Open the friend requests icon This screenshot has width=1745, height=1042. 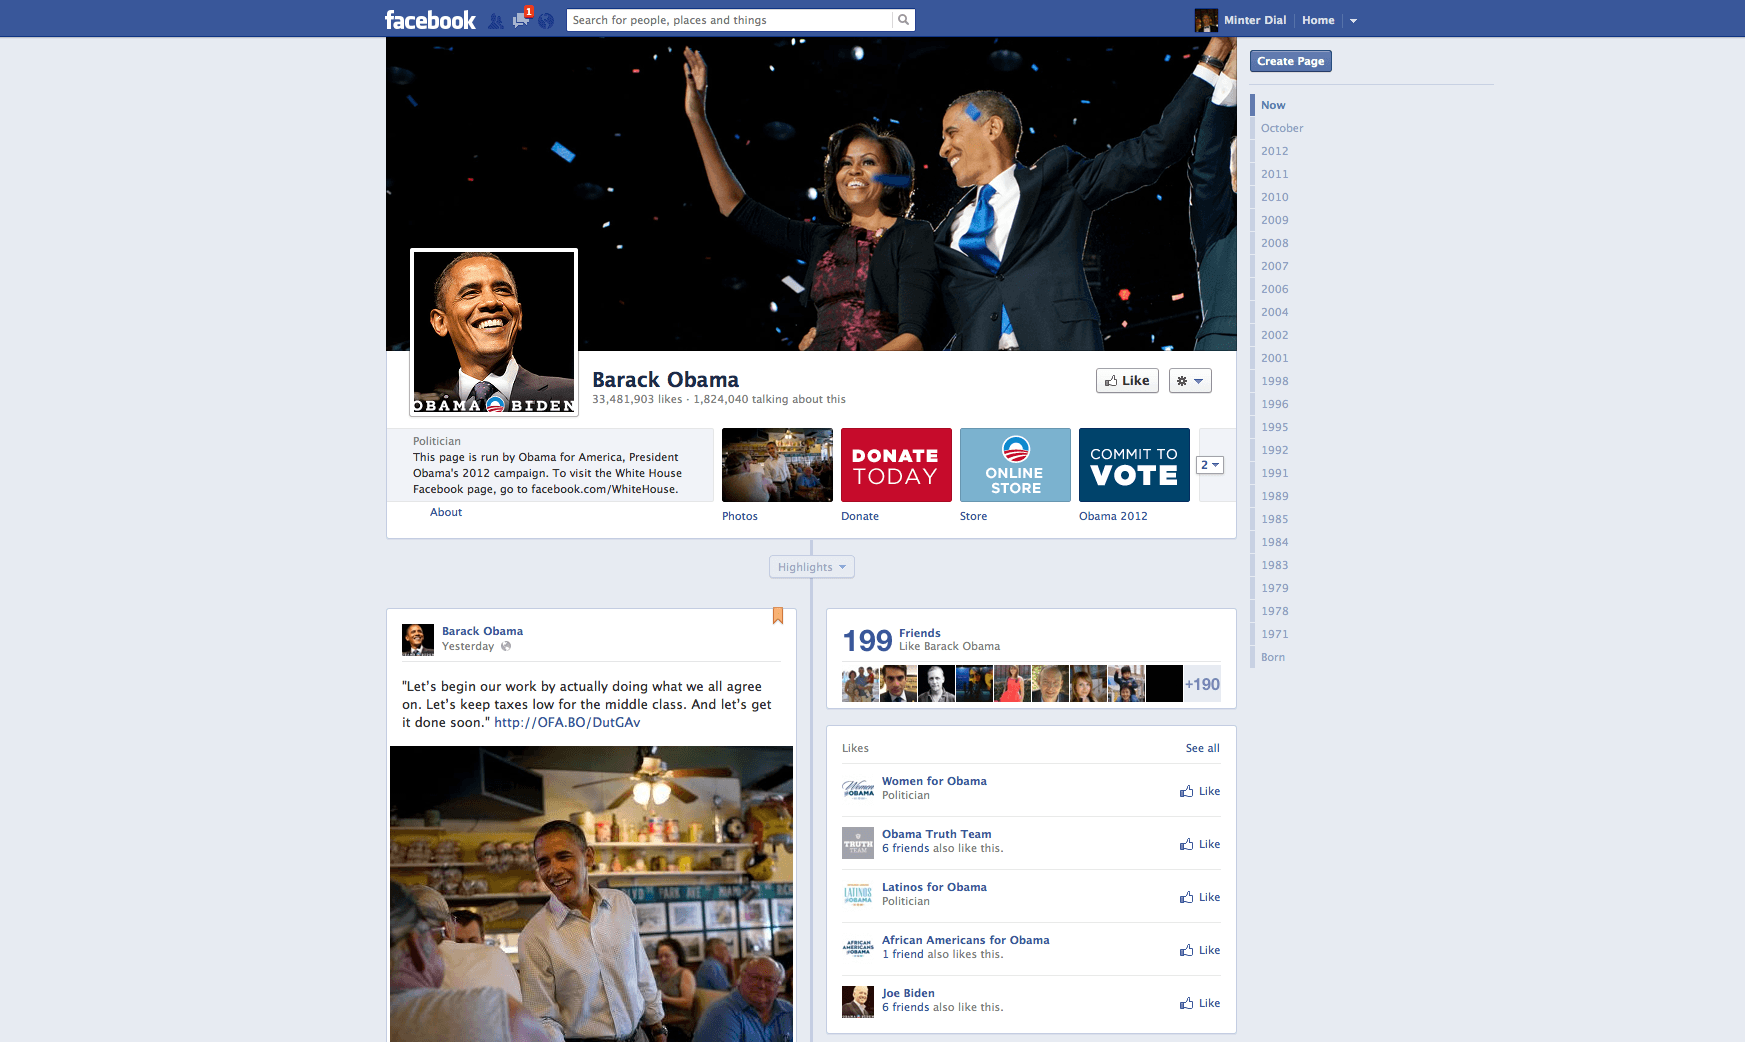click(496, 20)
